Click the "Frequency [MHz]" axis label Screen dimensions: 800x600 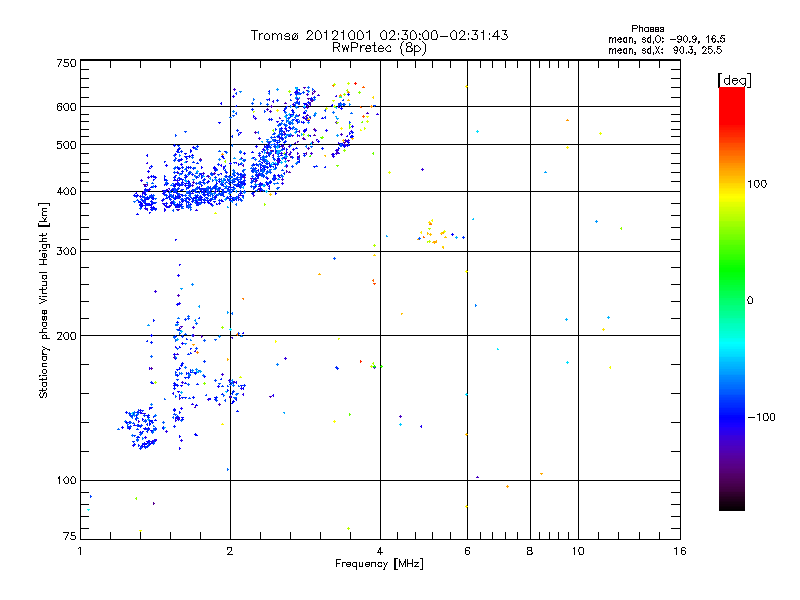(379, 564)
